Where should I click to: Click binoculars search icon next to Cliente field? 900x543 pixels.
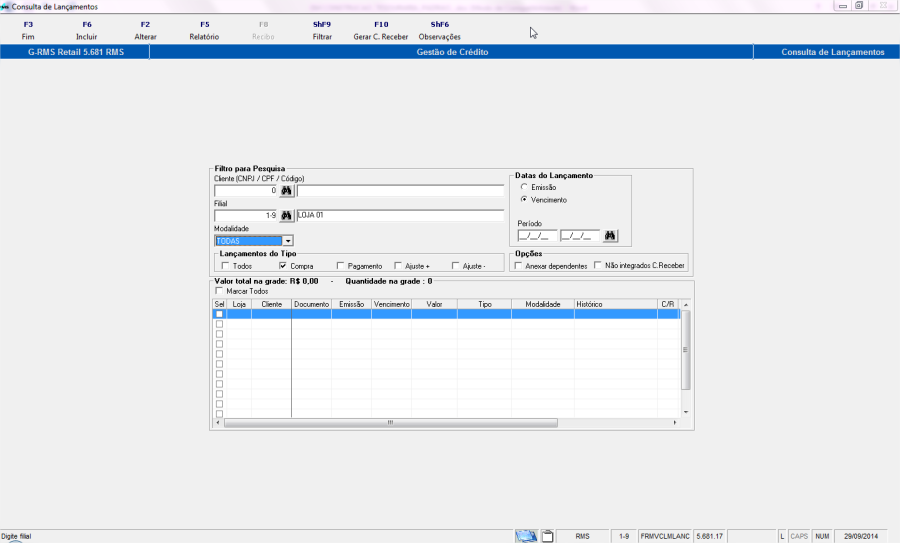point(286,191)
